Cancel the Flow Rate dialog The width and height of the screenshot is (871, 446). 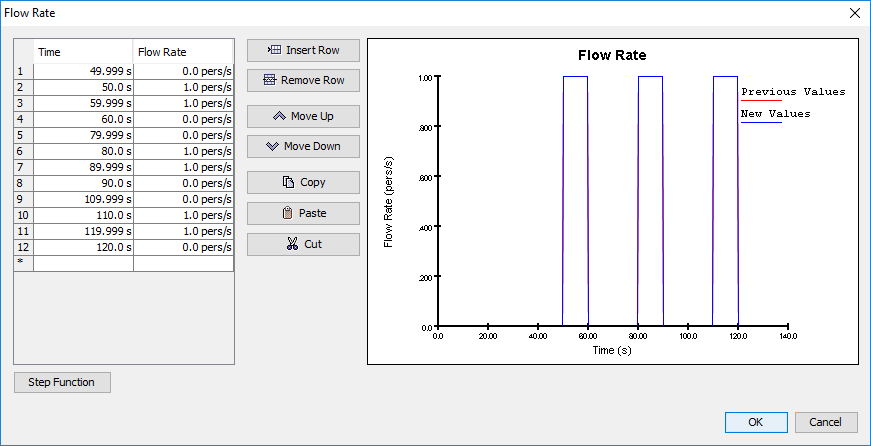coord(826,422)
